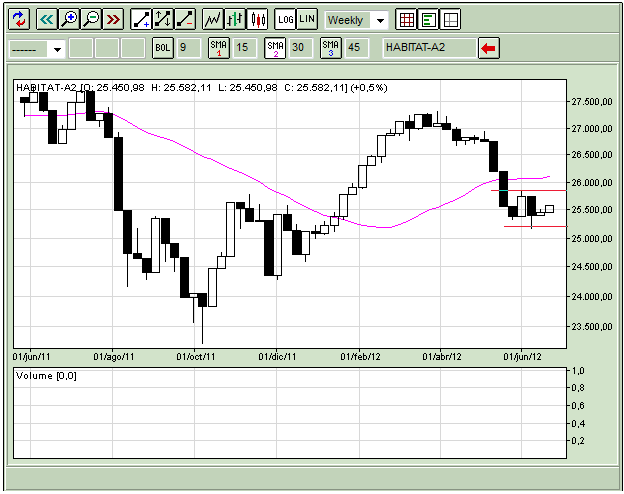
Task: Toggle the crosshair panel icon
Action: pos(450,19)
